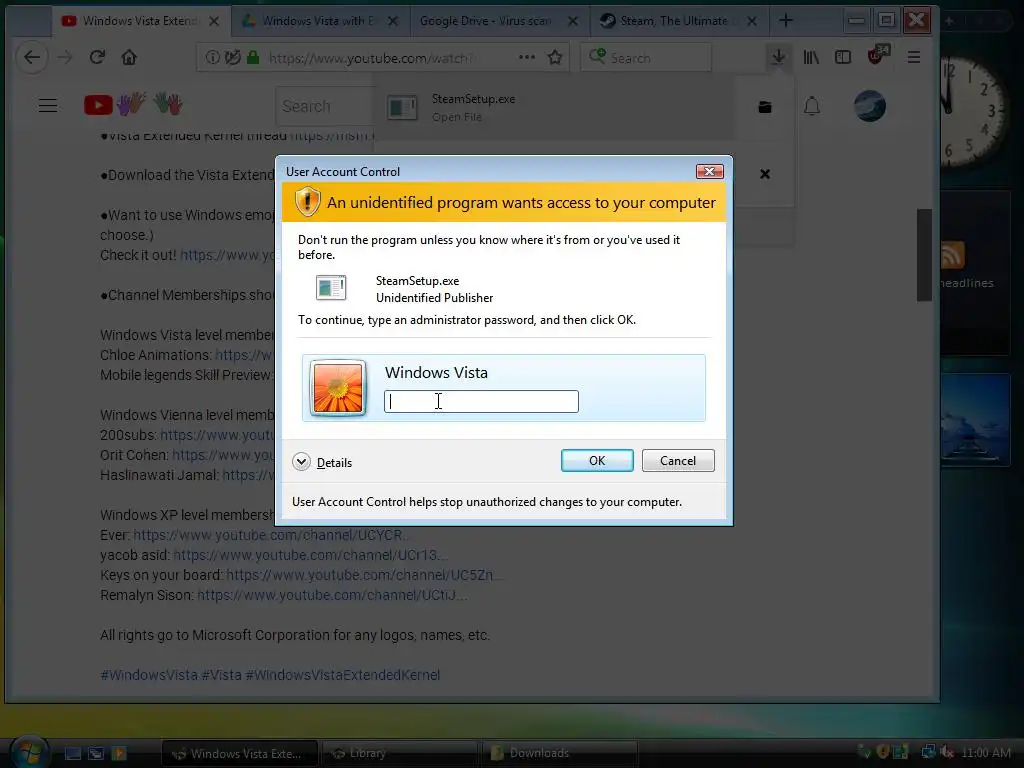Select Downloads taskbar button
This screenshot has width=1024, height=768.
coord(559,754)
